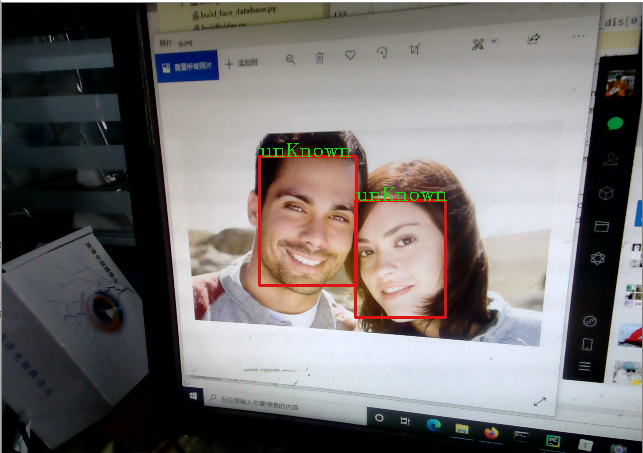Image resolution: width=643 pixels, height=453 pixels.
Task: Delete the photo using the trash icon
Action: (x=320, y=58)
